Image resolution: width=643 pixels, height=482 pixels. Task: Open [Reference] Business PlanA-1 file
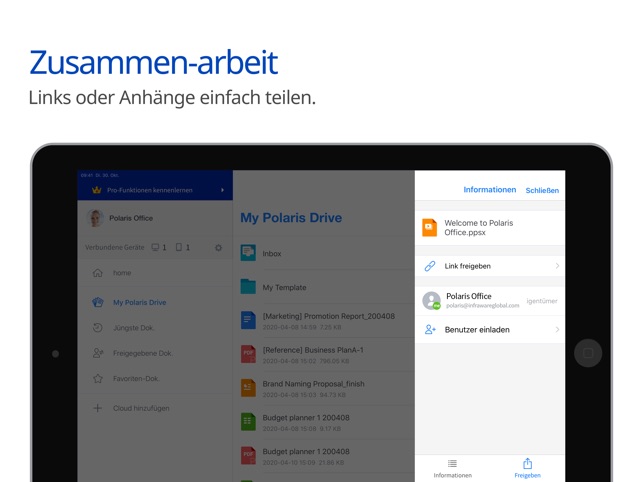tap(327, 355)
